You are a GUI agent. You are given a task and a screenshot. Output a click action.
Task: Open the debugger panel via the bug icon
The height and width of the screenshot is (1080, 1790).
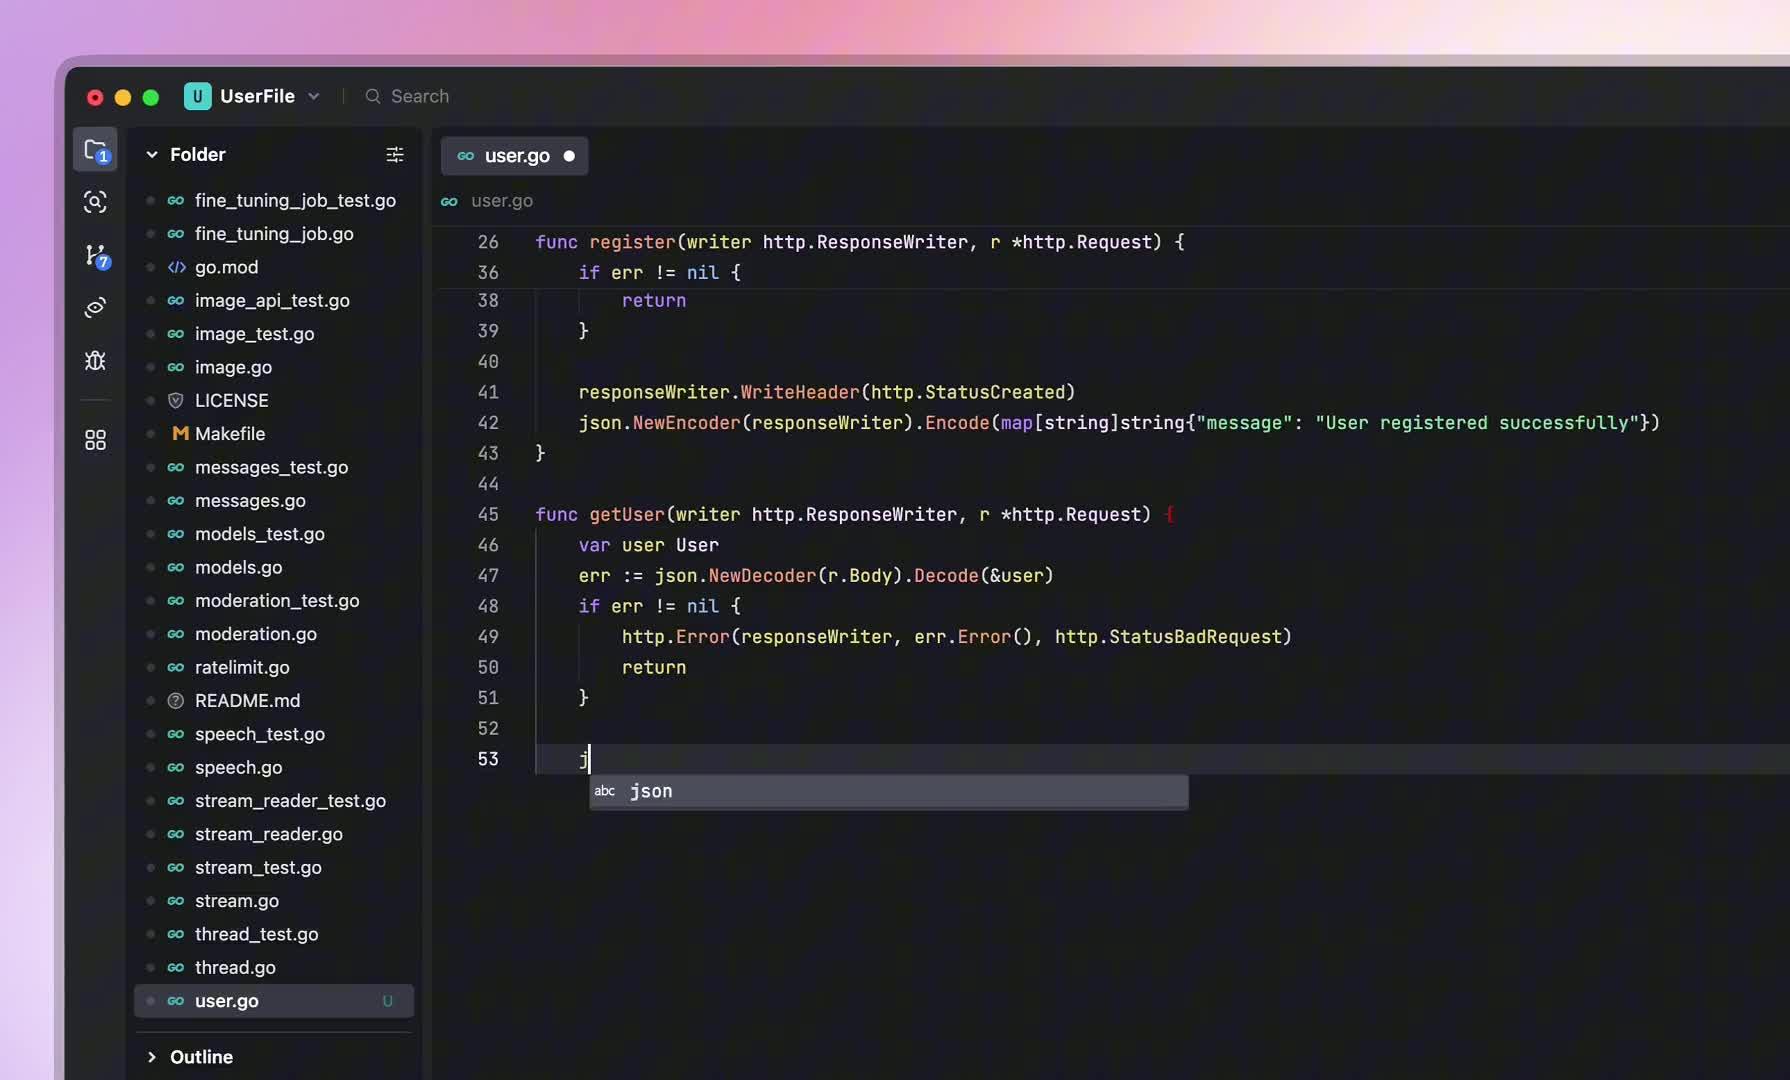(x=95, y=361)
